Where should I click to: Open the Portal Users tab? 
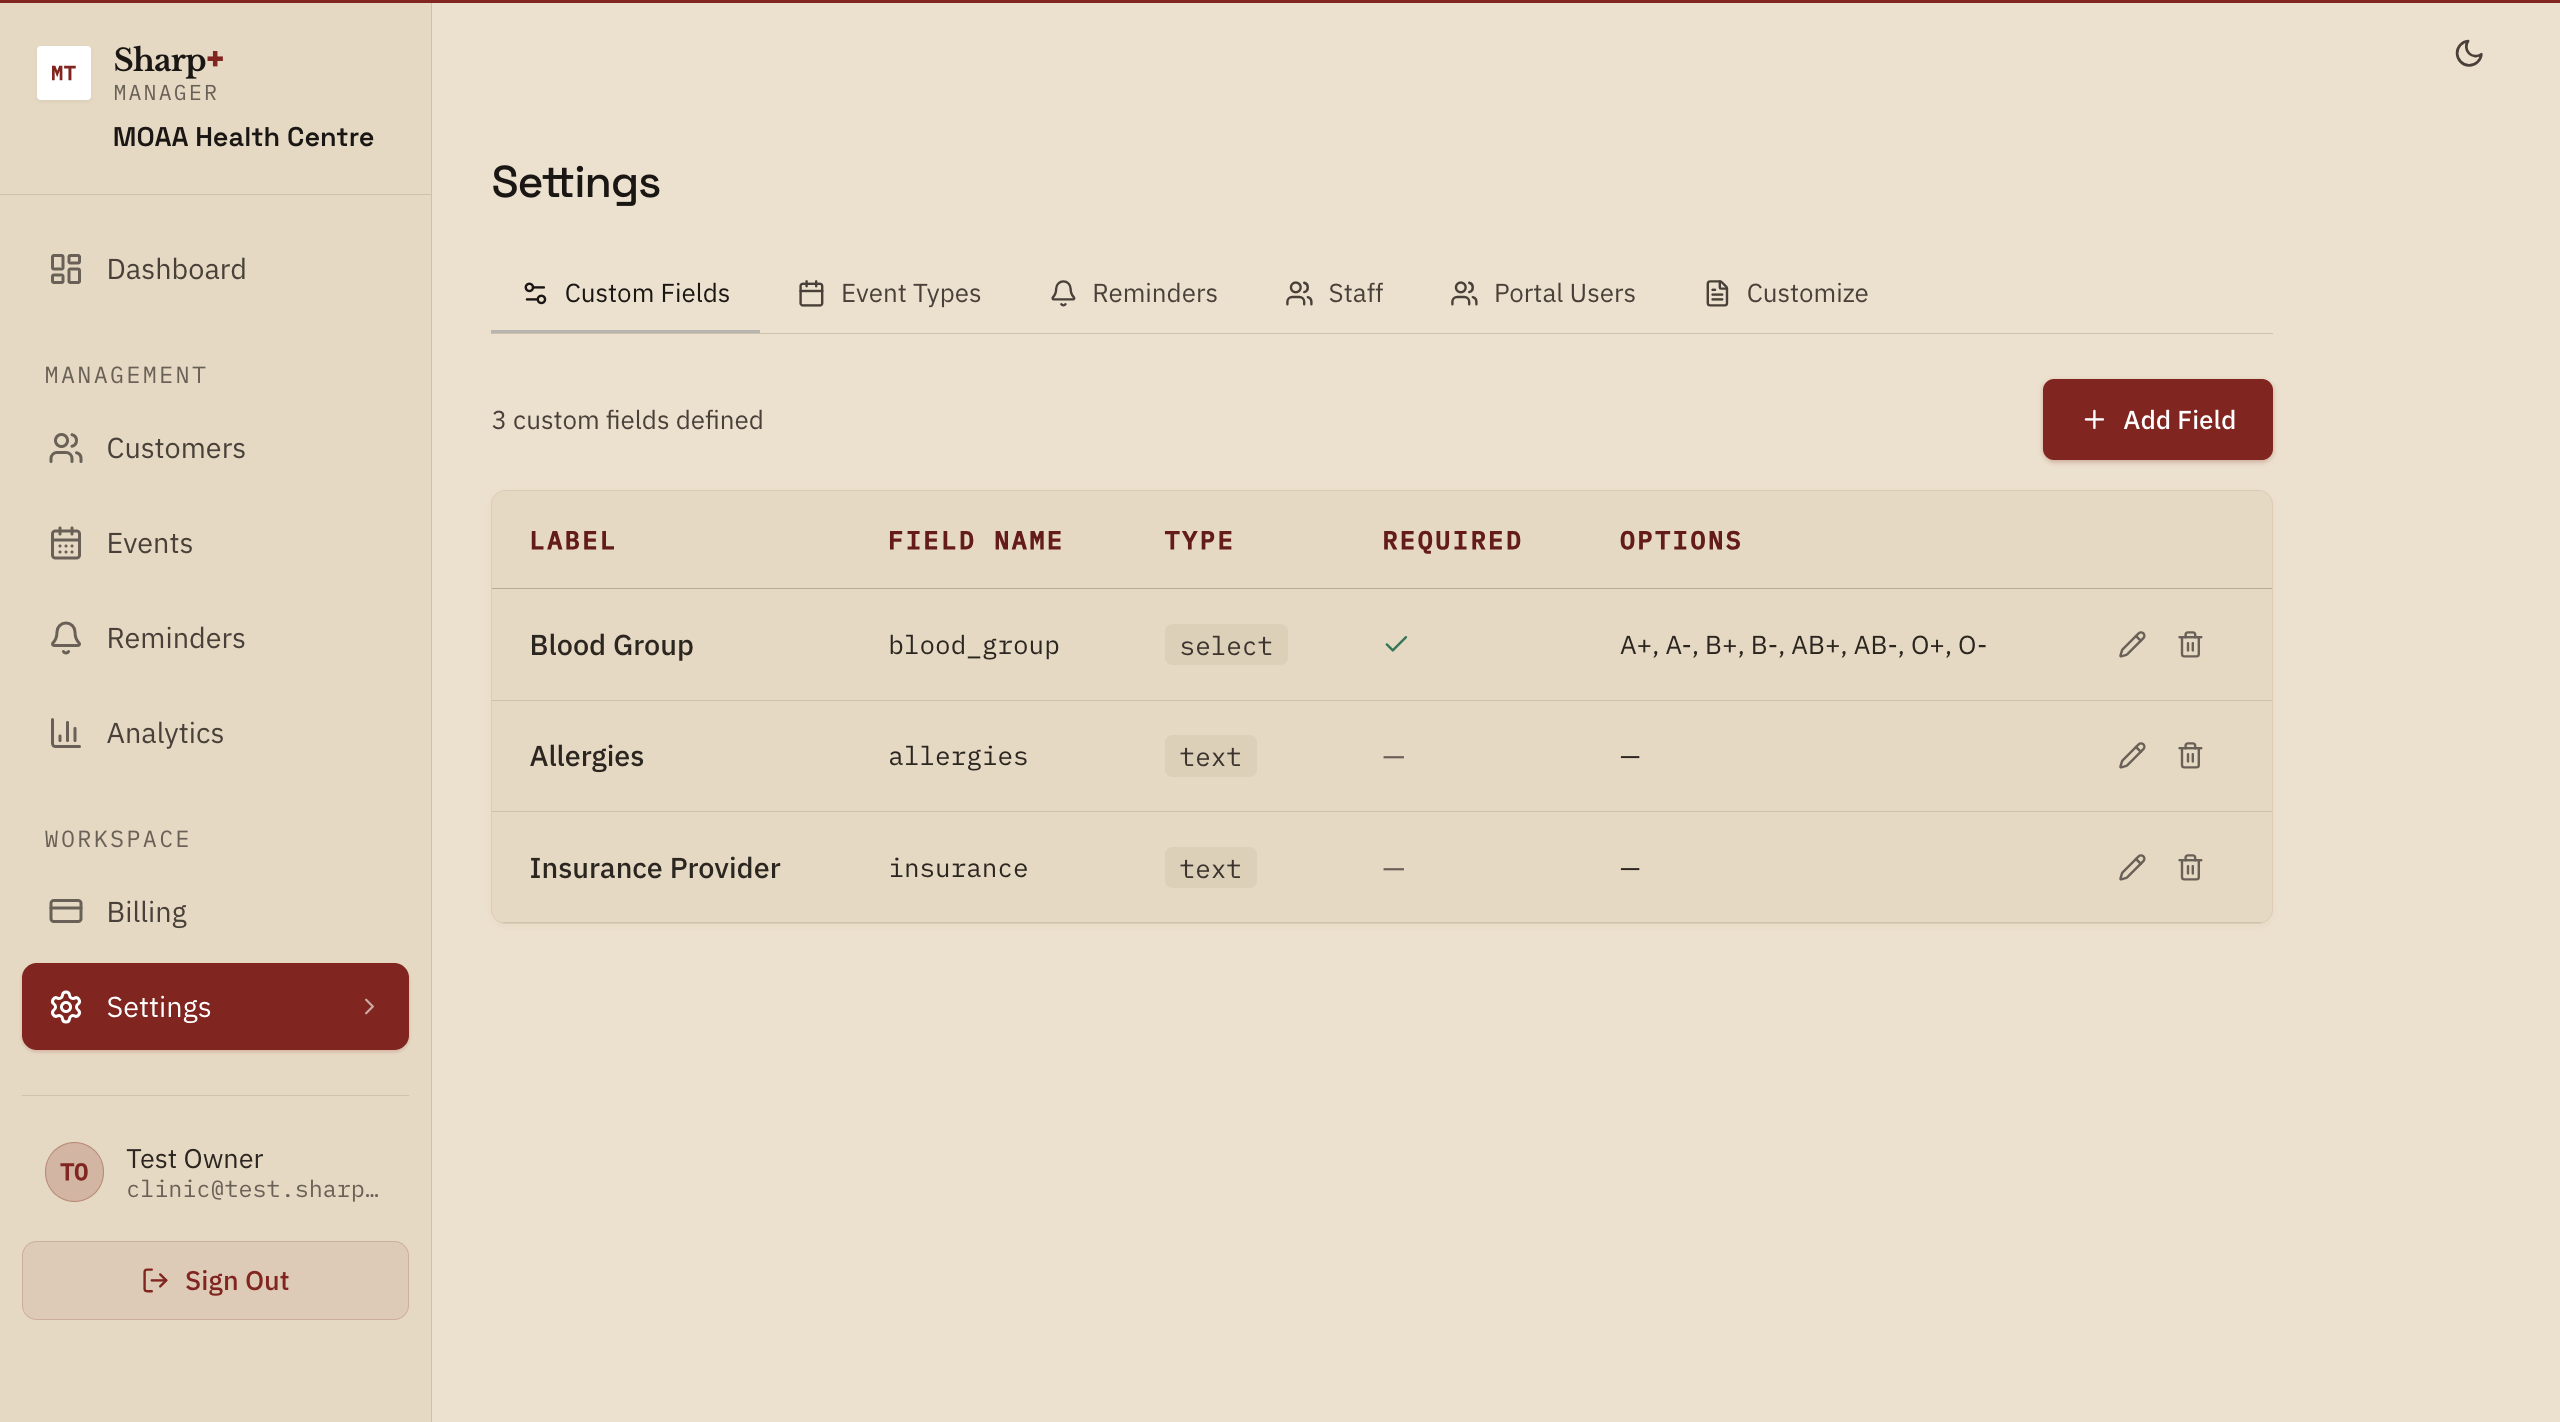[x=1543, y=293]
